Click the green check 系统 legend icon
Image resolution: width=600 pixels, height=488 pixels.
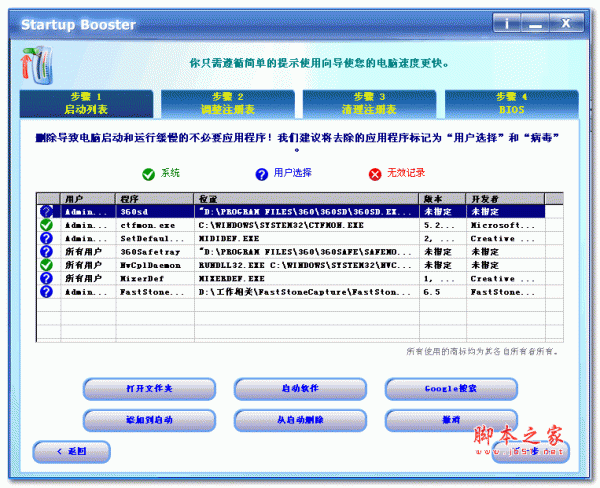tap(148, 174)
